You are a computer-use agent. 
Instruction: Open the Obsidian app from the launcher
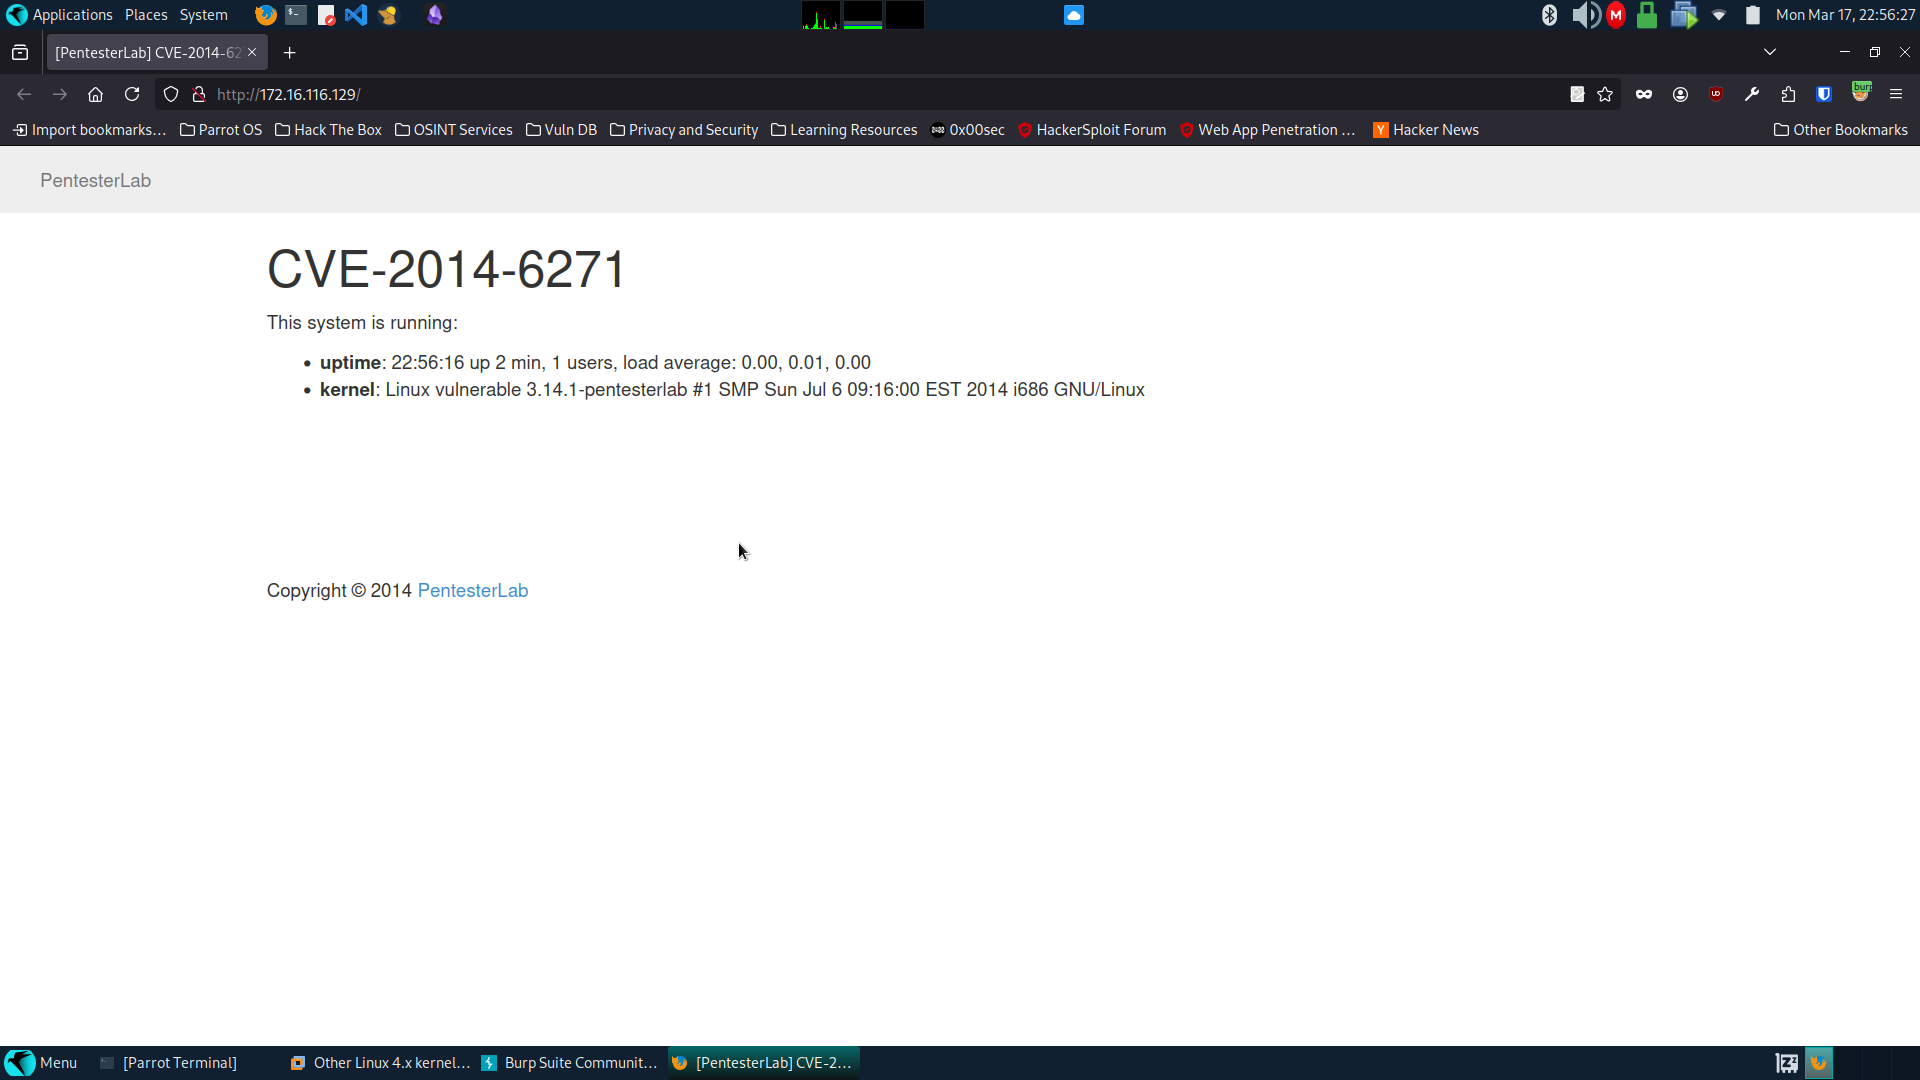[x=434, y=14]
